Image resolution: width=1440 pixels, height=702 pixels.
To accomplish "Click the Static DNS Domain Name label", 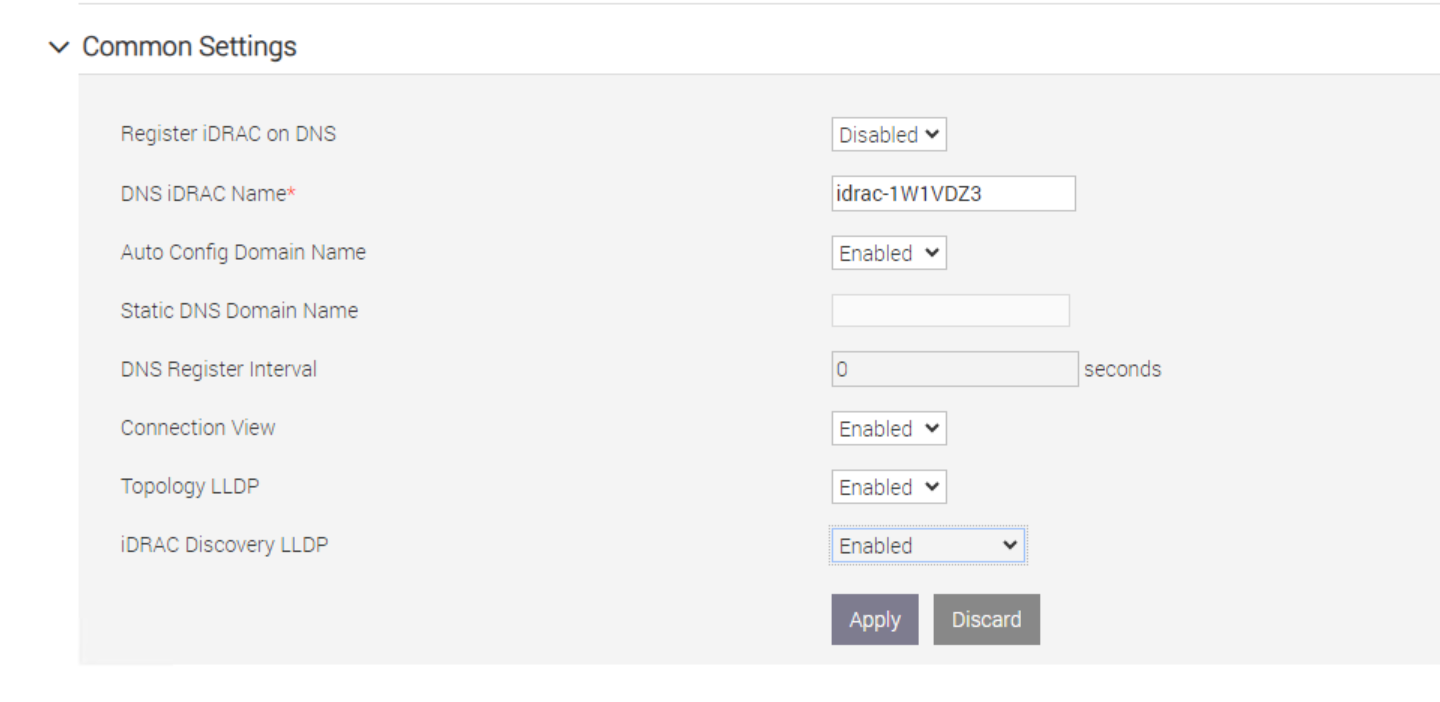I will (x=239, y=311).
